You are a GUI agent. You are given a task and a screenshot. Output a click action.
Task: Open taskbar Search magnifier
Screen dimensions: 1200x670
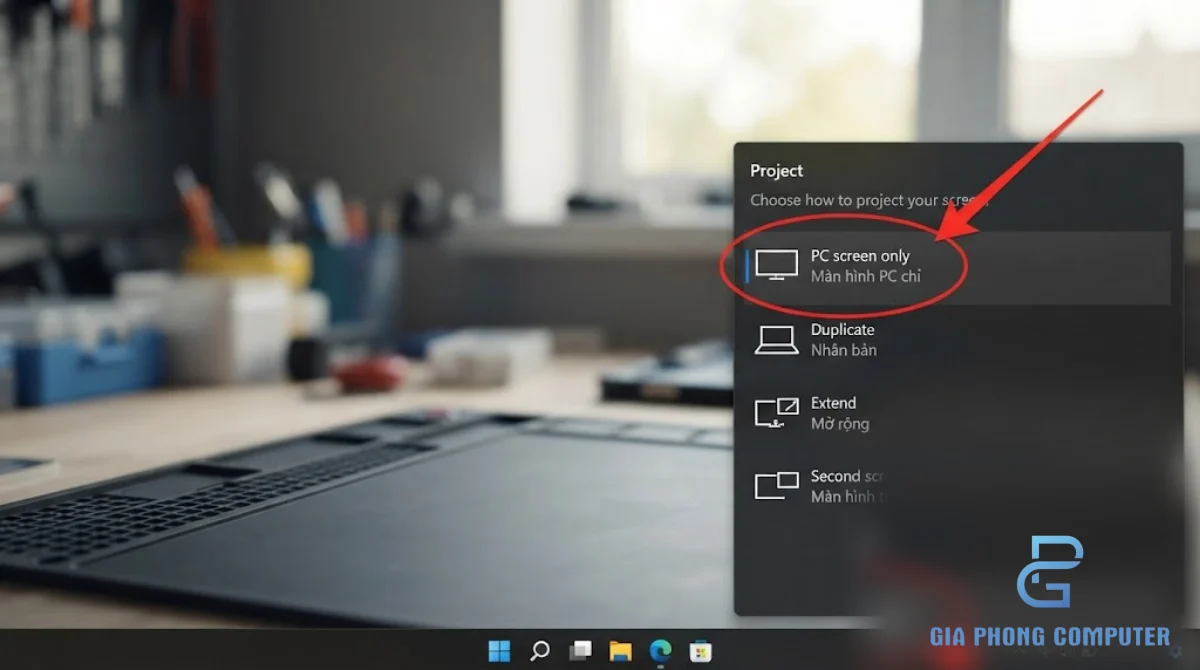[x=540, y=651]
